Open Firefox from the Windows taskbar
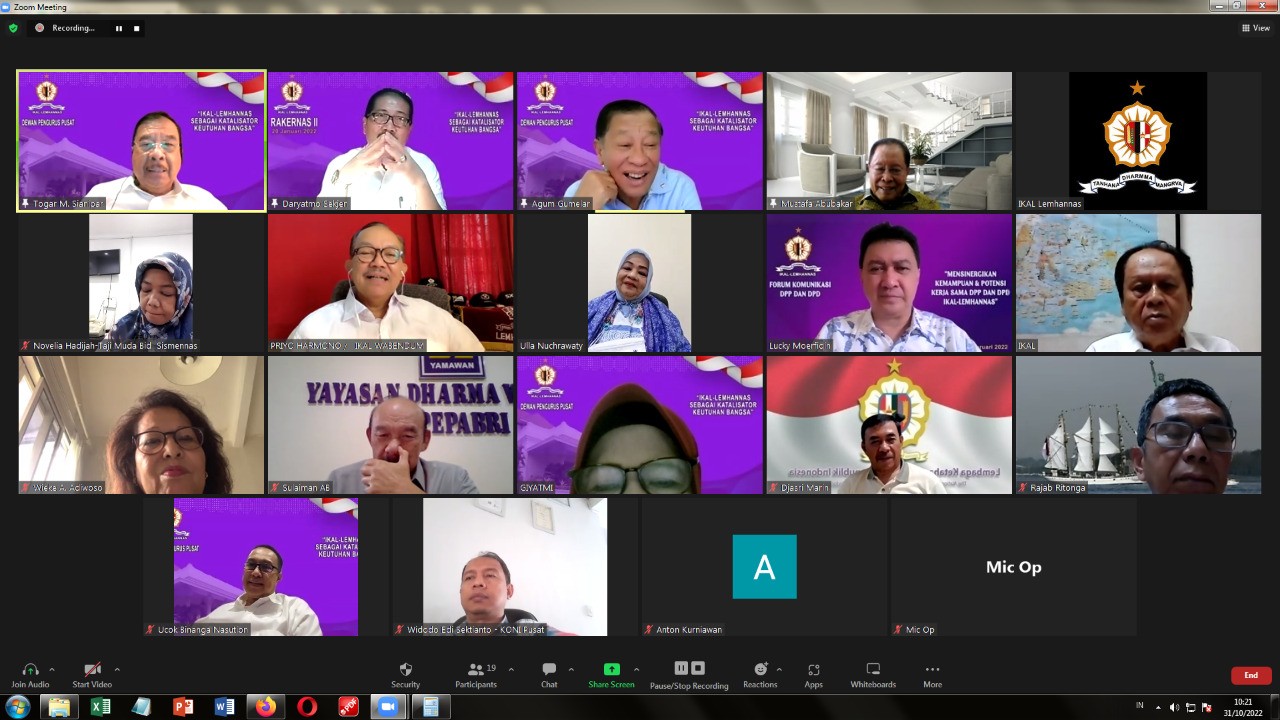Viewport: 1280px width, 720px height. 265,707
